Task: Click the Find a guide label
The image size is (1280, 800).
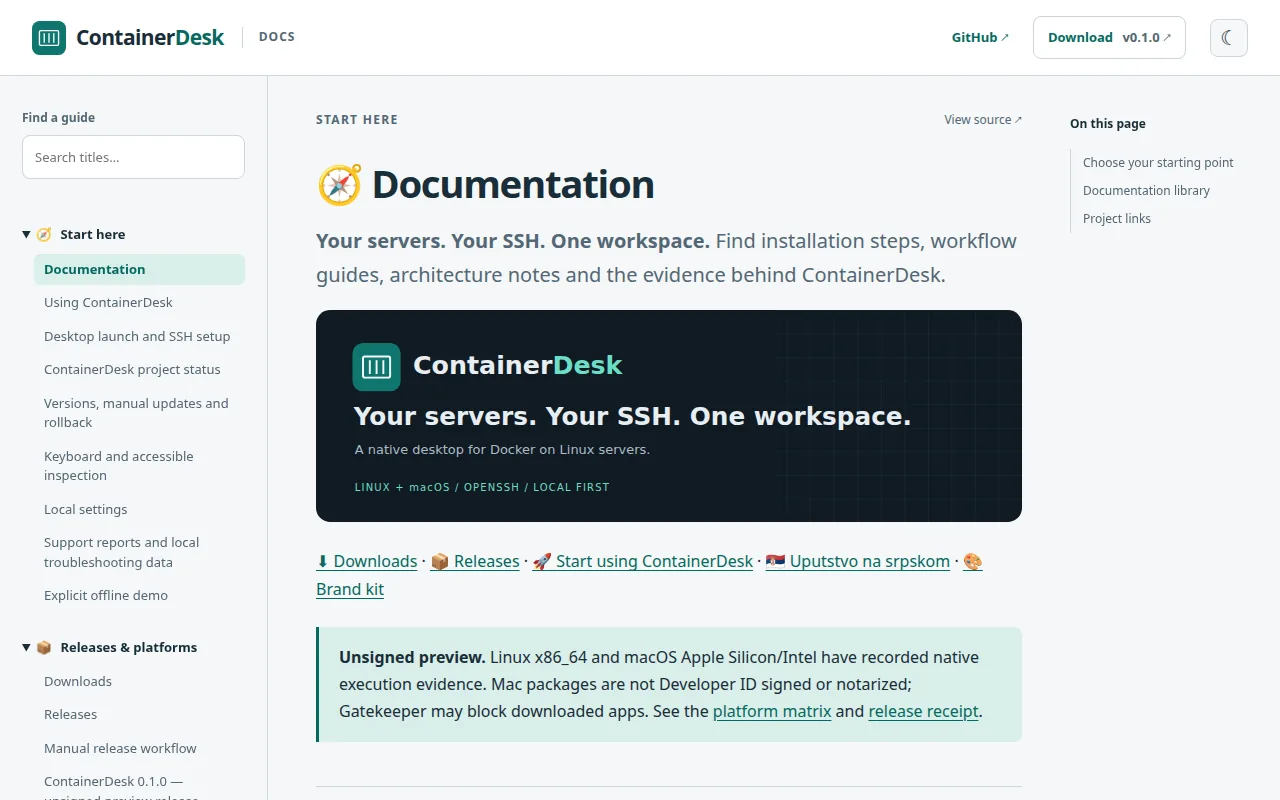Action: (x=59, y=118)
